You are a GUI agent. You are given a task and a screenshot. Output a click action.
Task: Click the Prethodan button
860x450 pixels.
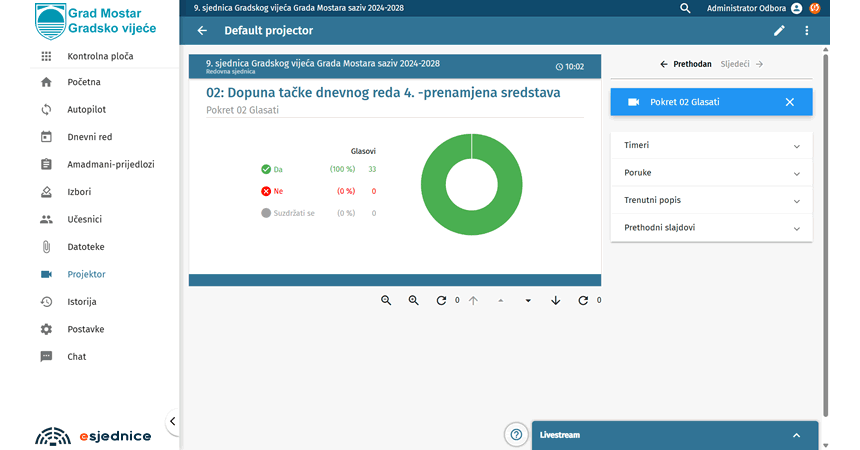[x=686, y=64]
